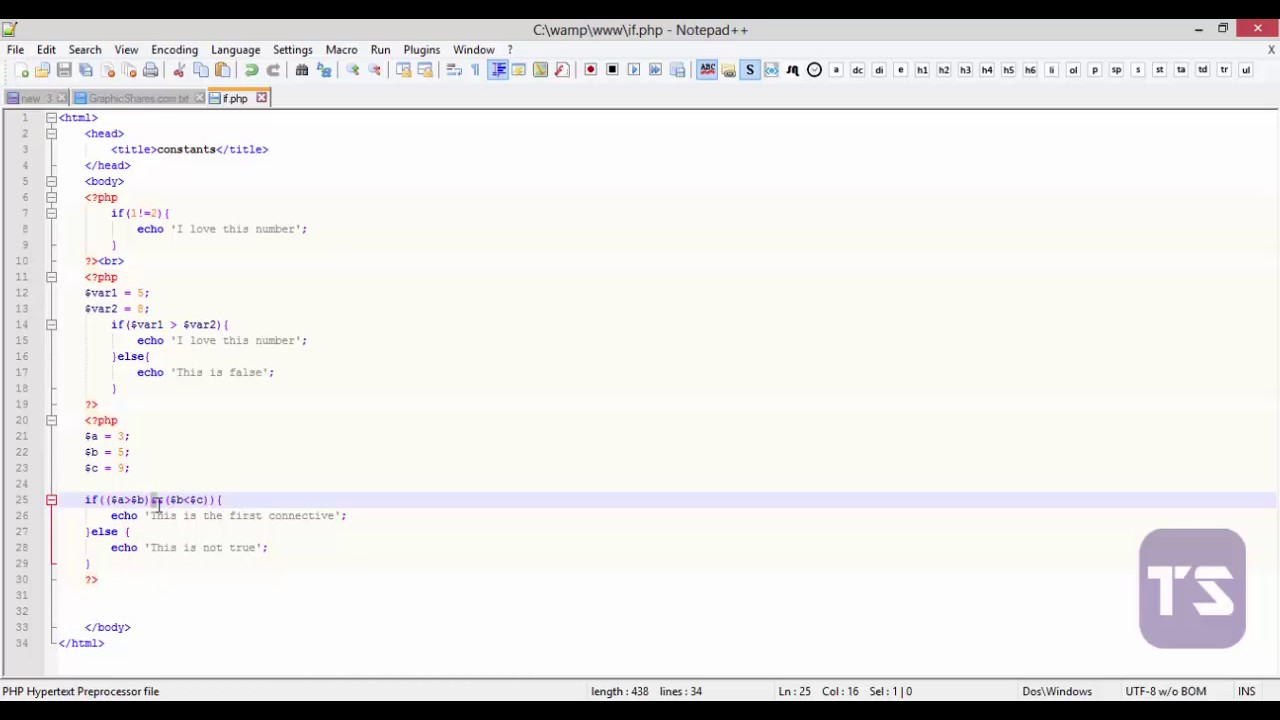The width and height of the screenshot is (1280, 720).
Task: Toggle the highlighted S toolbar button
Action: click(x=750, y=70)
